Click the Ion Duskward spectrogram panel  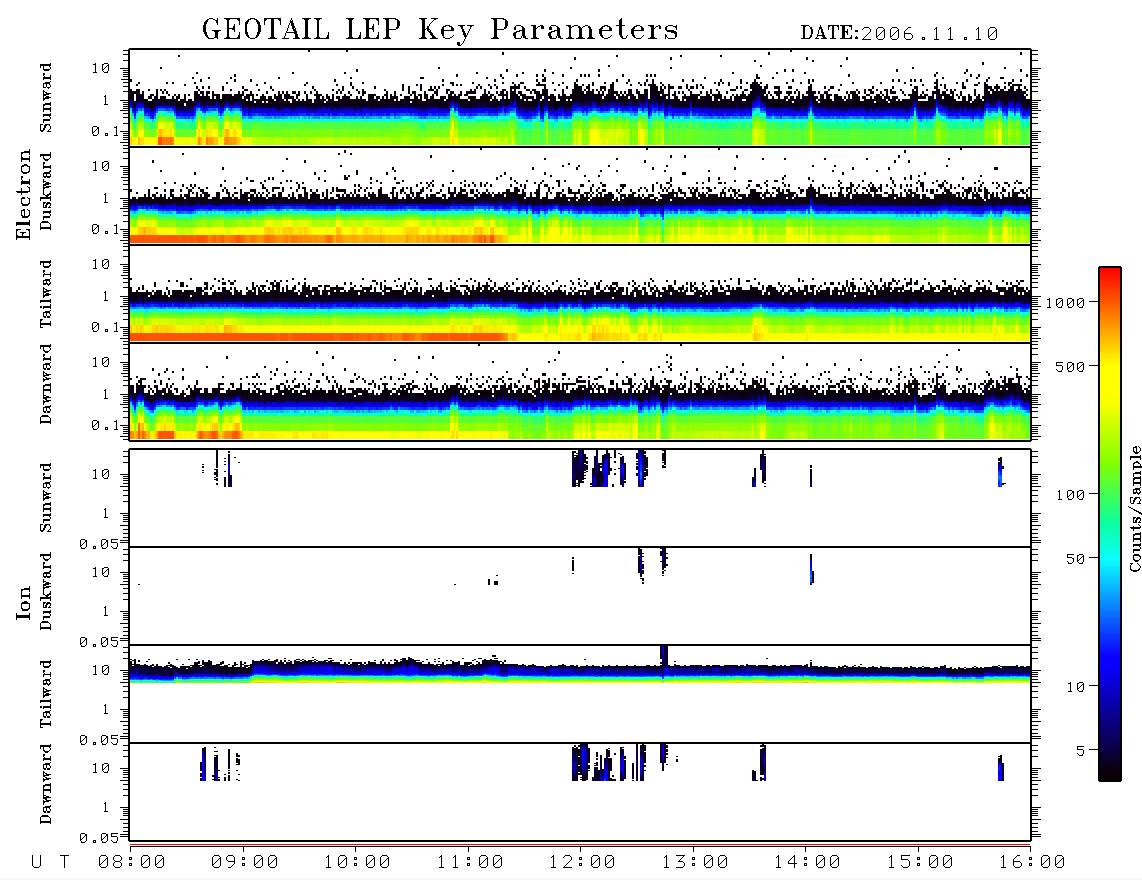click(580, 596)
